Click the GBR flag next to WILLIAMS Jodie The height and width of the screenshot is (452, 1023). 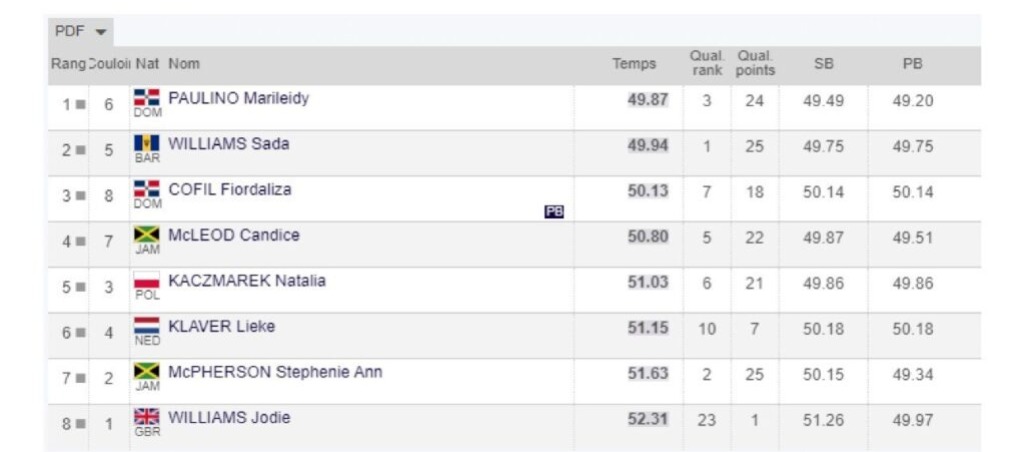pyautogui.click(x=146, y=416)
